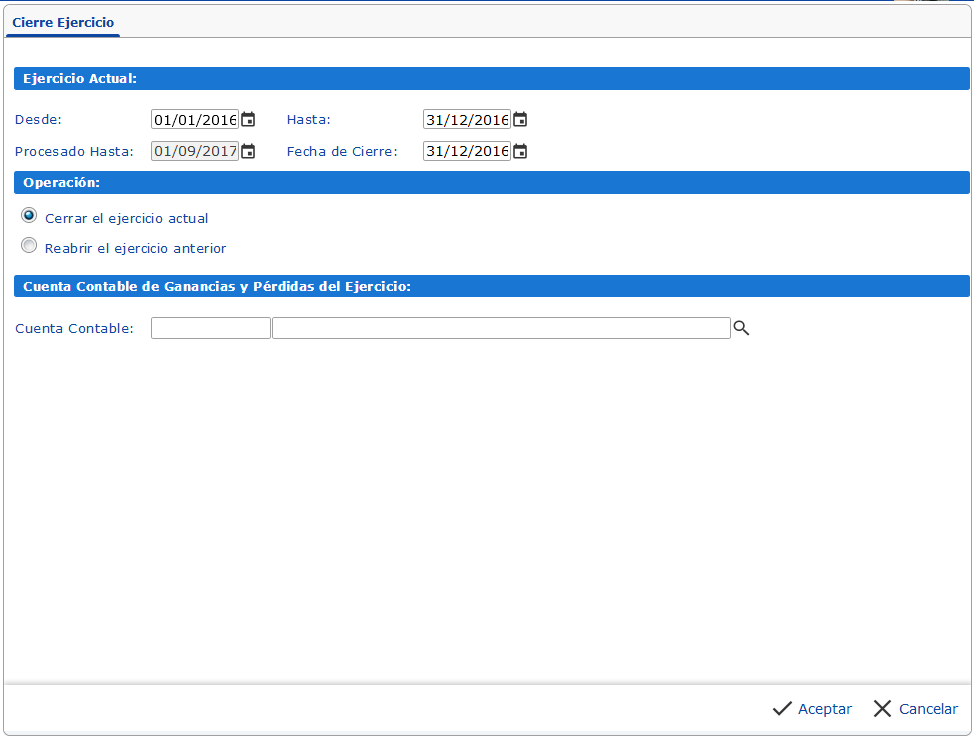This screenshot has width=974, height=738.
Task: Click the long Cuenta Contable description field
Action: [x=501, y=328]
